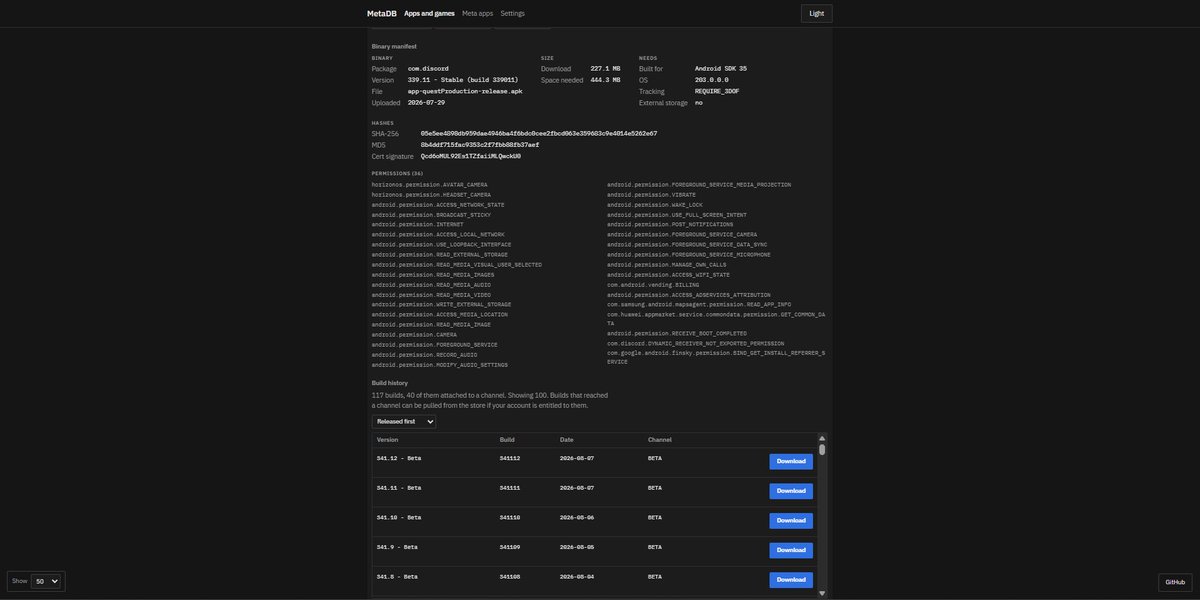Click the android.permission.MODIFY_AUDIO_SETTINGS entry

[x=440, y=365]
